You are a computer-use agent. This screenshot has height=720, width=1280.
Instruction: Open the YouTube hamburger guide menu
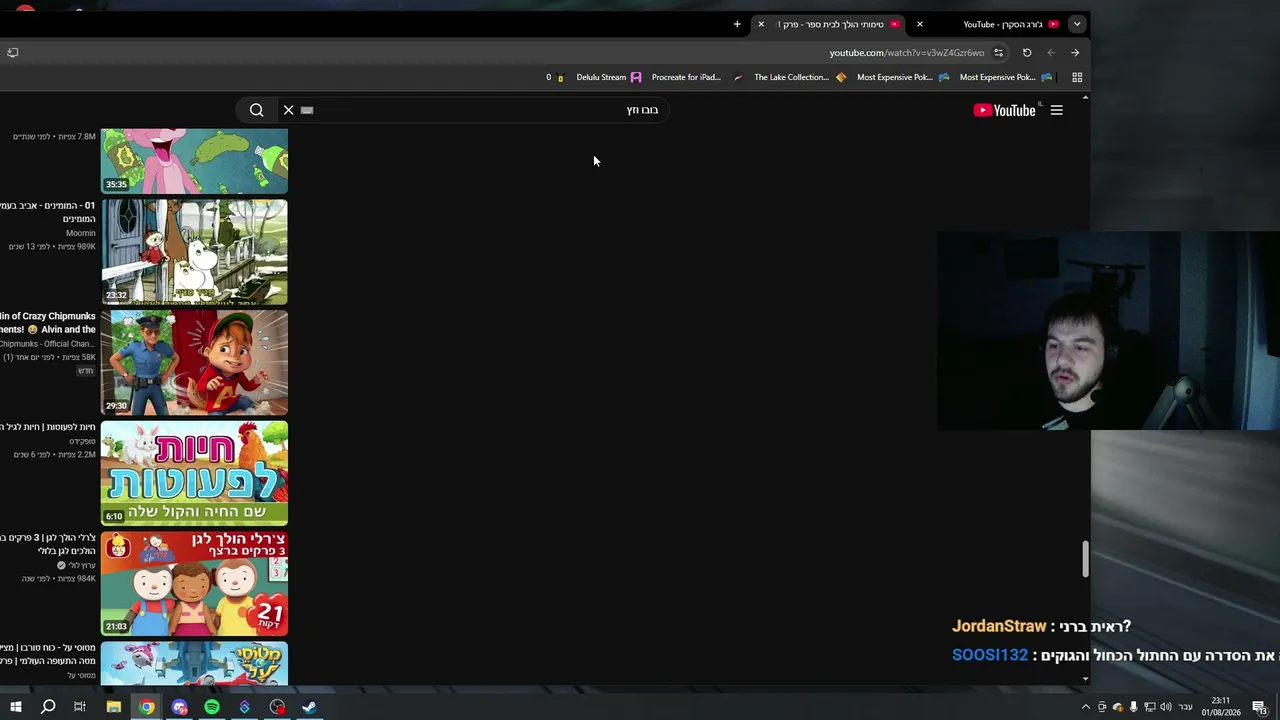[x=1056, y=110]
